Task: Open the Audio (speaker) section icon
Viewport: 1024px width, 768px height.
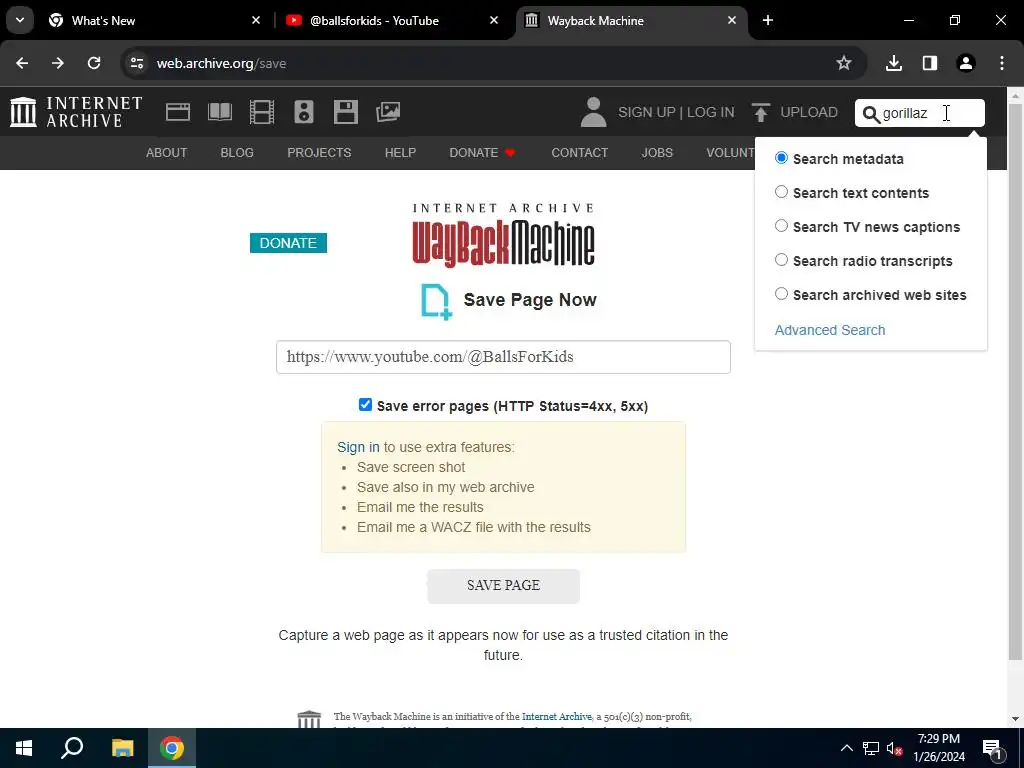Action: 304,112
